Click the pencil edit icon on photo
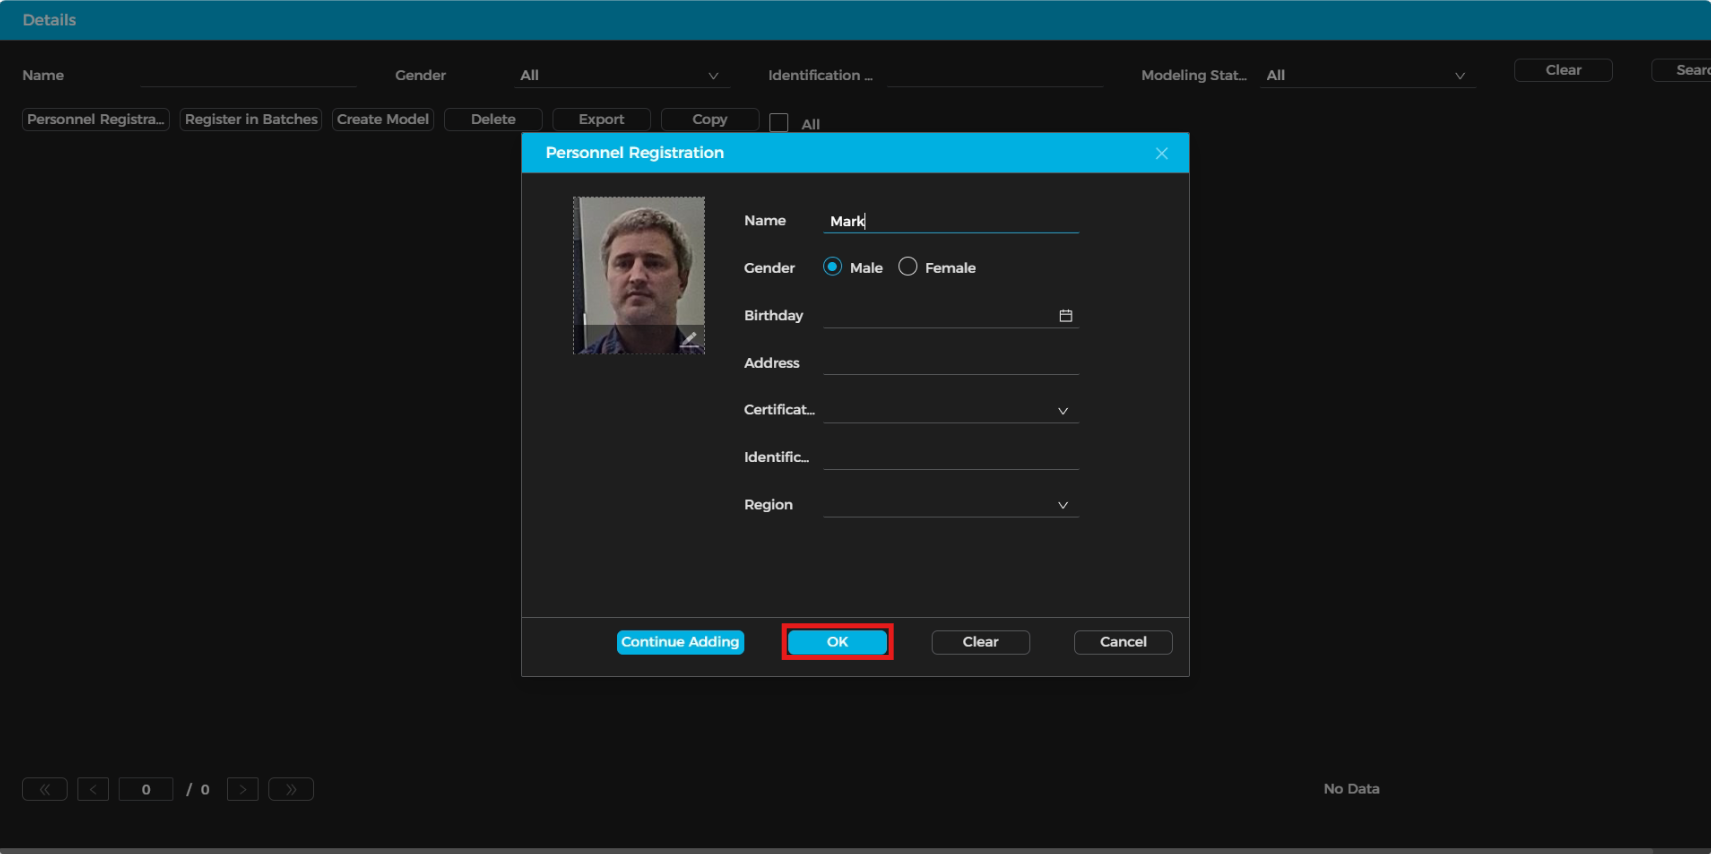 pos(689,339)
